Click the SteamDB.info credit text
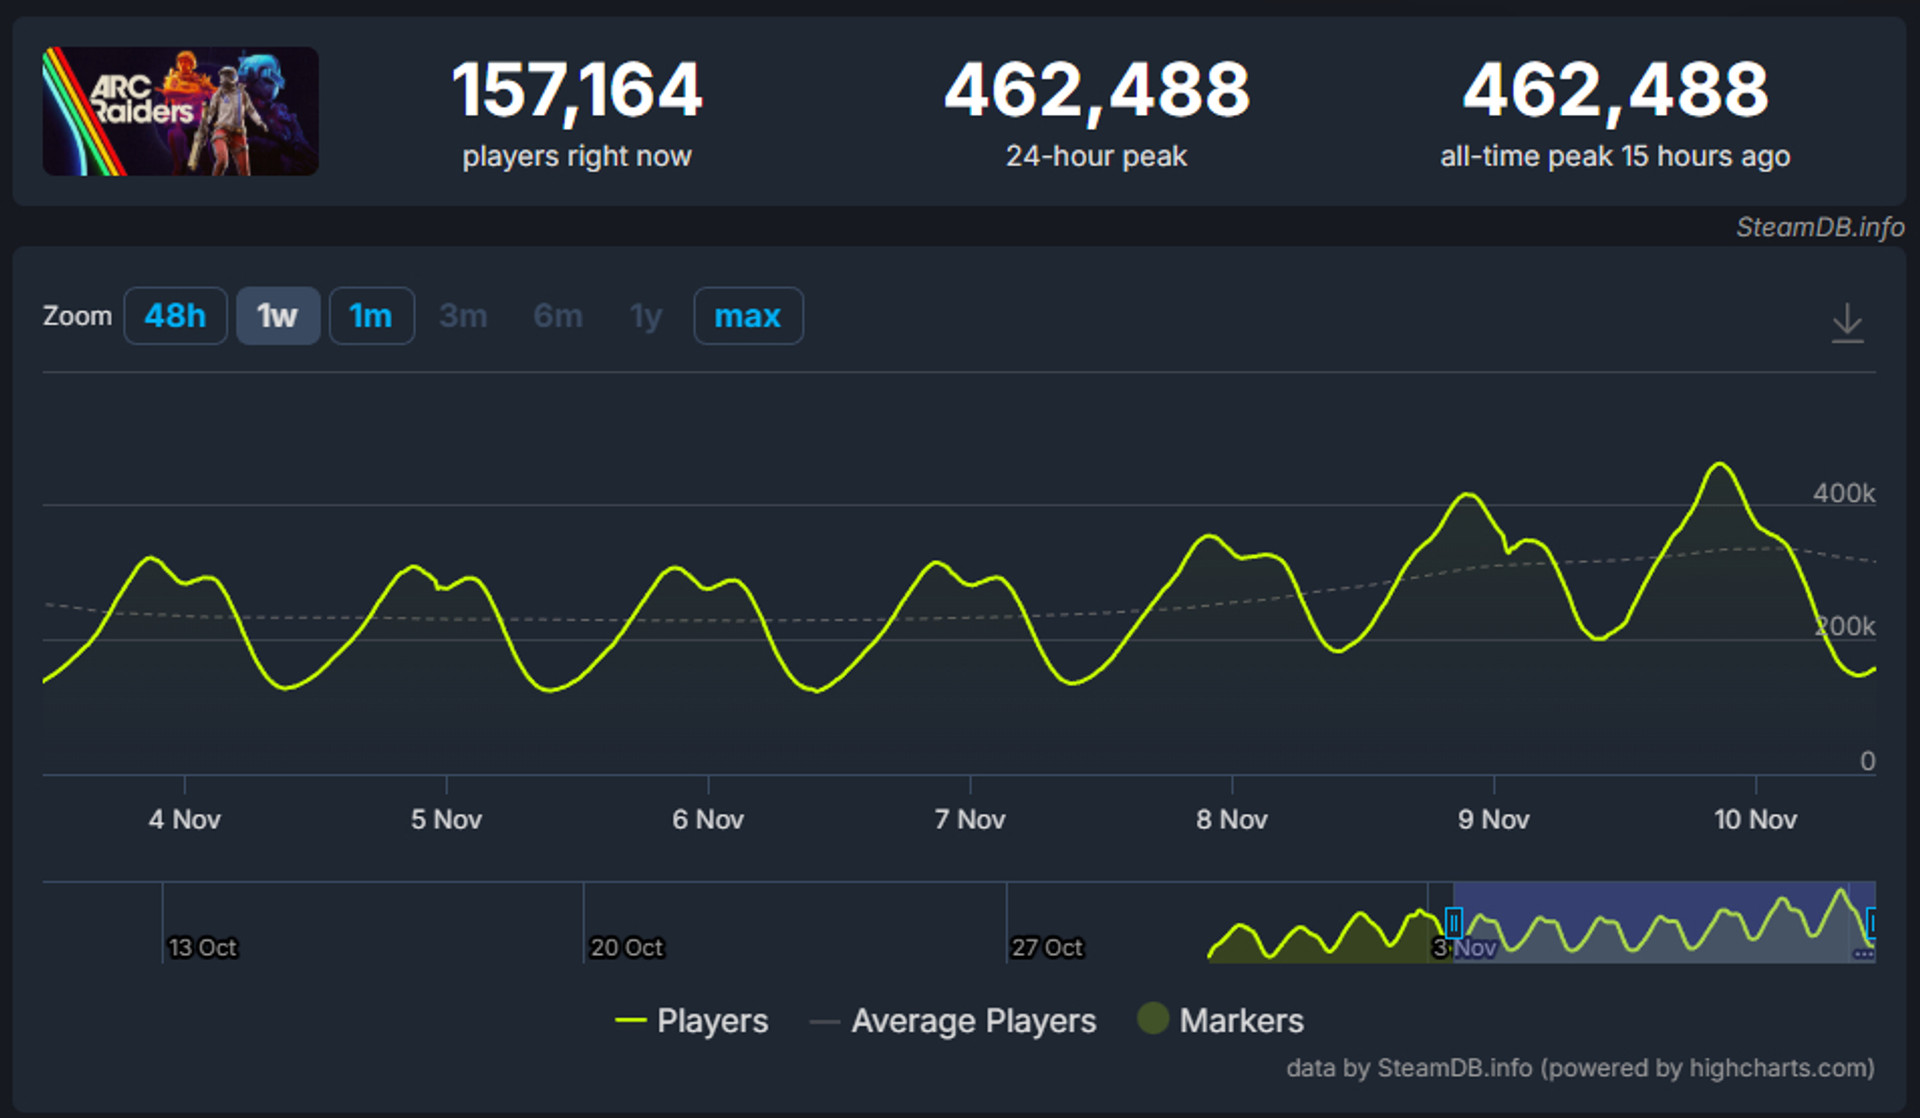Screen dimensions: 1920x1118 pos(1819,228)
